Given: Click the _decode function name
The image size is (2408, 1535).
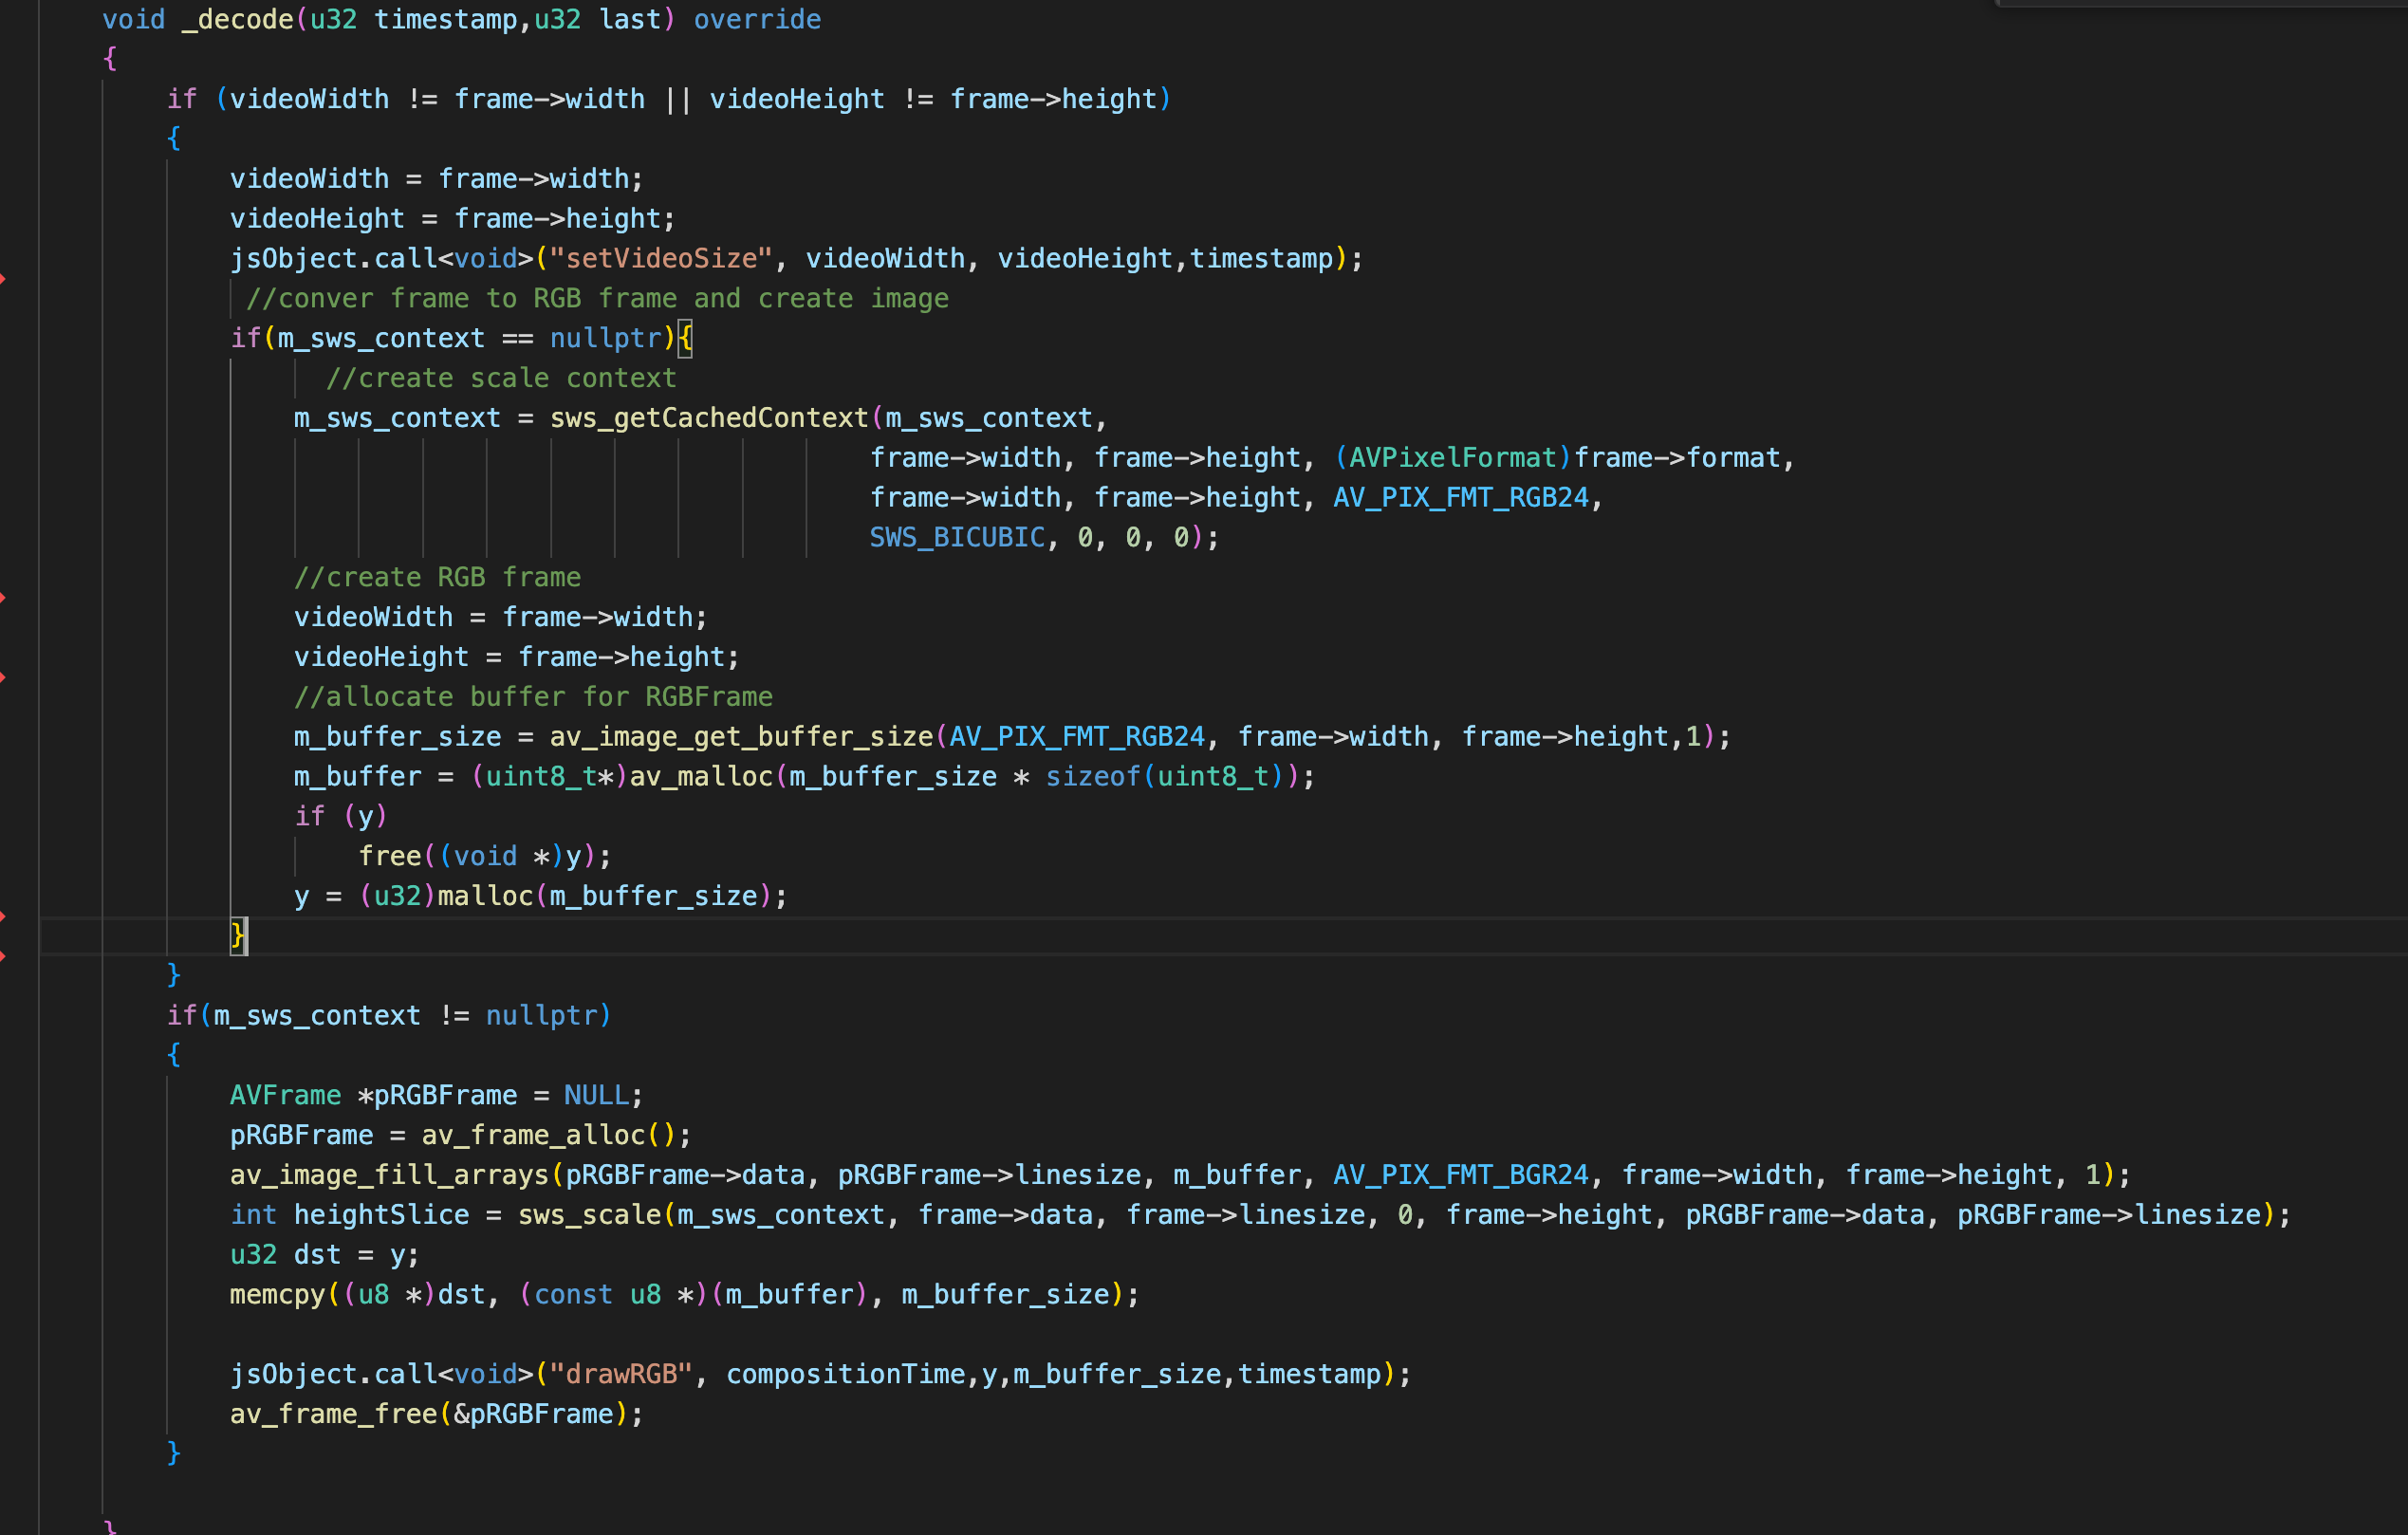Looking at the screenshot, I should tap(237, 19).
